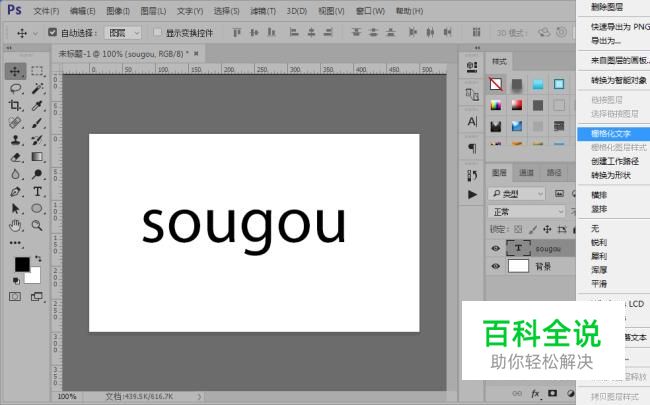
Task: Switch to the 路径 paths tab
Action: point(553,173)
